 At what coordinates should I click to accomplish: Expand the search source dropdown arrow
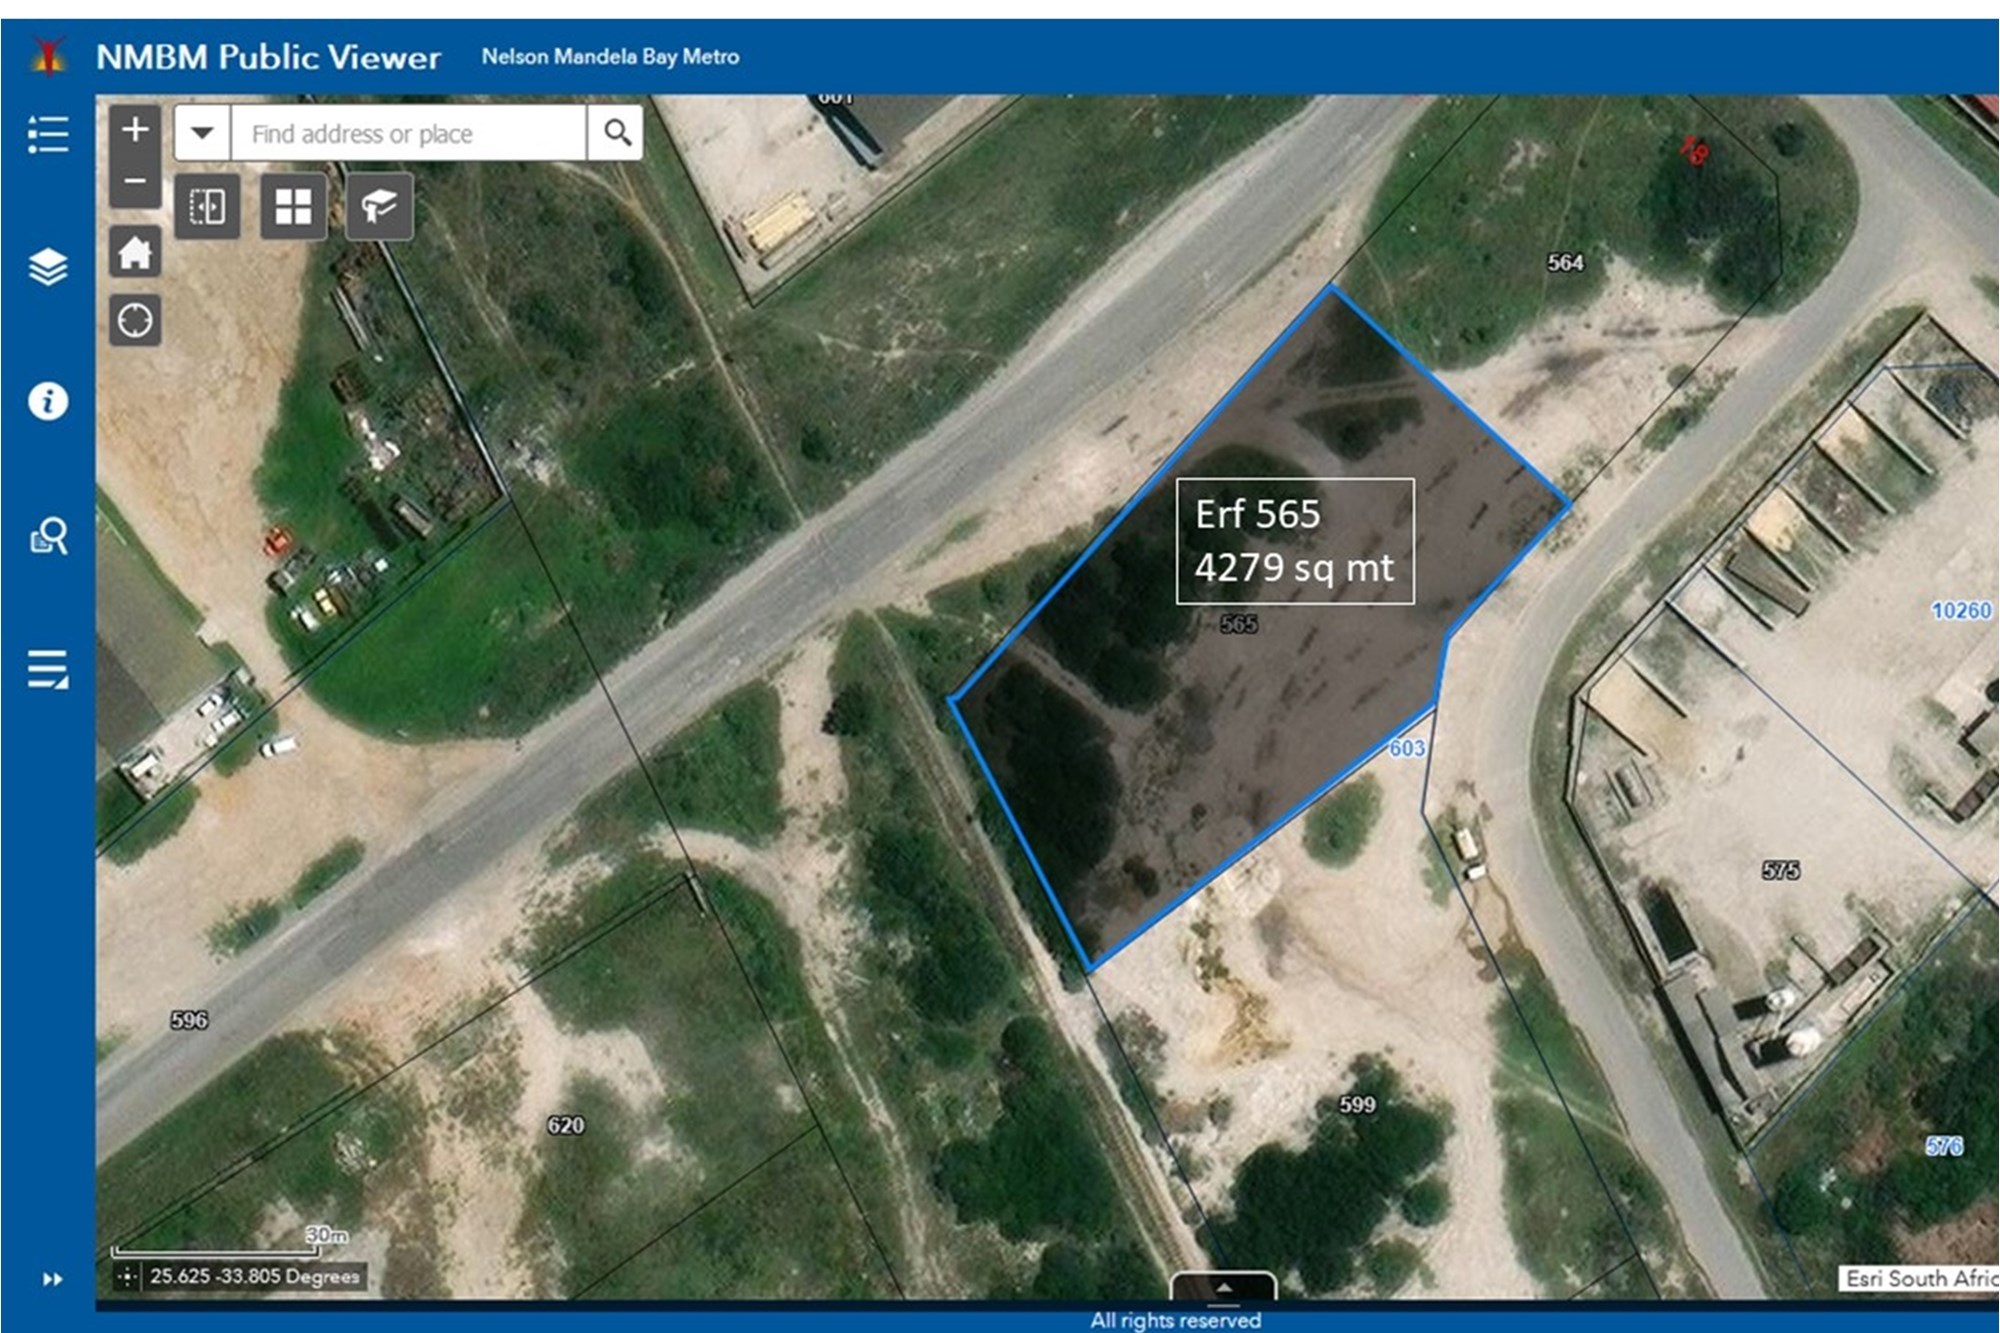(x=202, y=133)
